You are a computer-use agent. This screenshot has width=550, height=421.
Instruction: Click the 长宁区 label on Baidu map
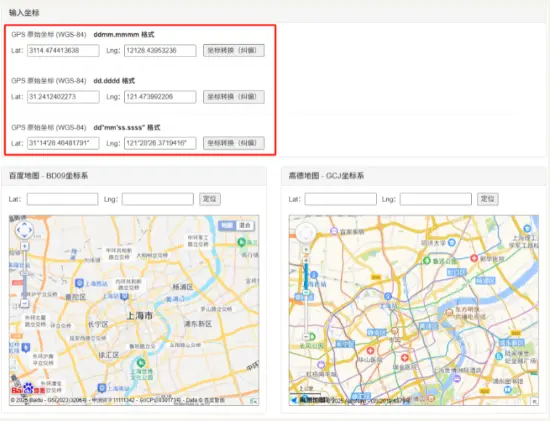(98, 325)
